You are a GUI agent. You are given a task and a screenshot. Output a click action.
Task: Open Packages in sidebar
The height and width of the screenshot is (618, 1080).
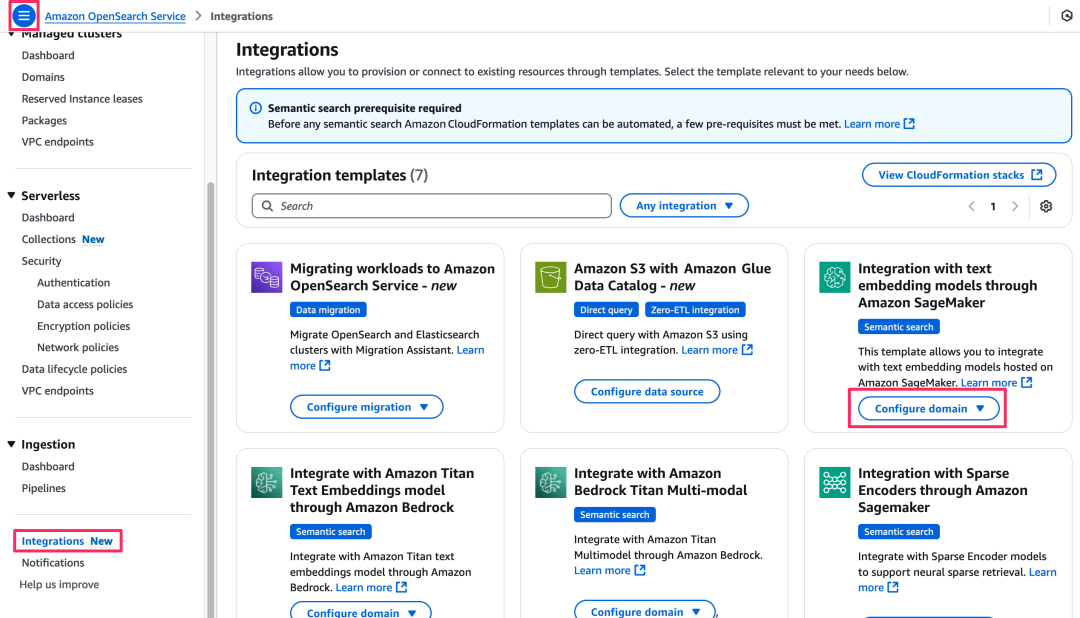tap(44, 121)
